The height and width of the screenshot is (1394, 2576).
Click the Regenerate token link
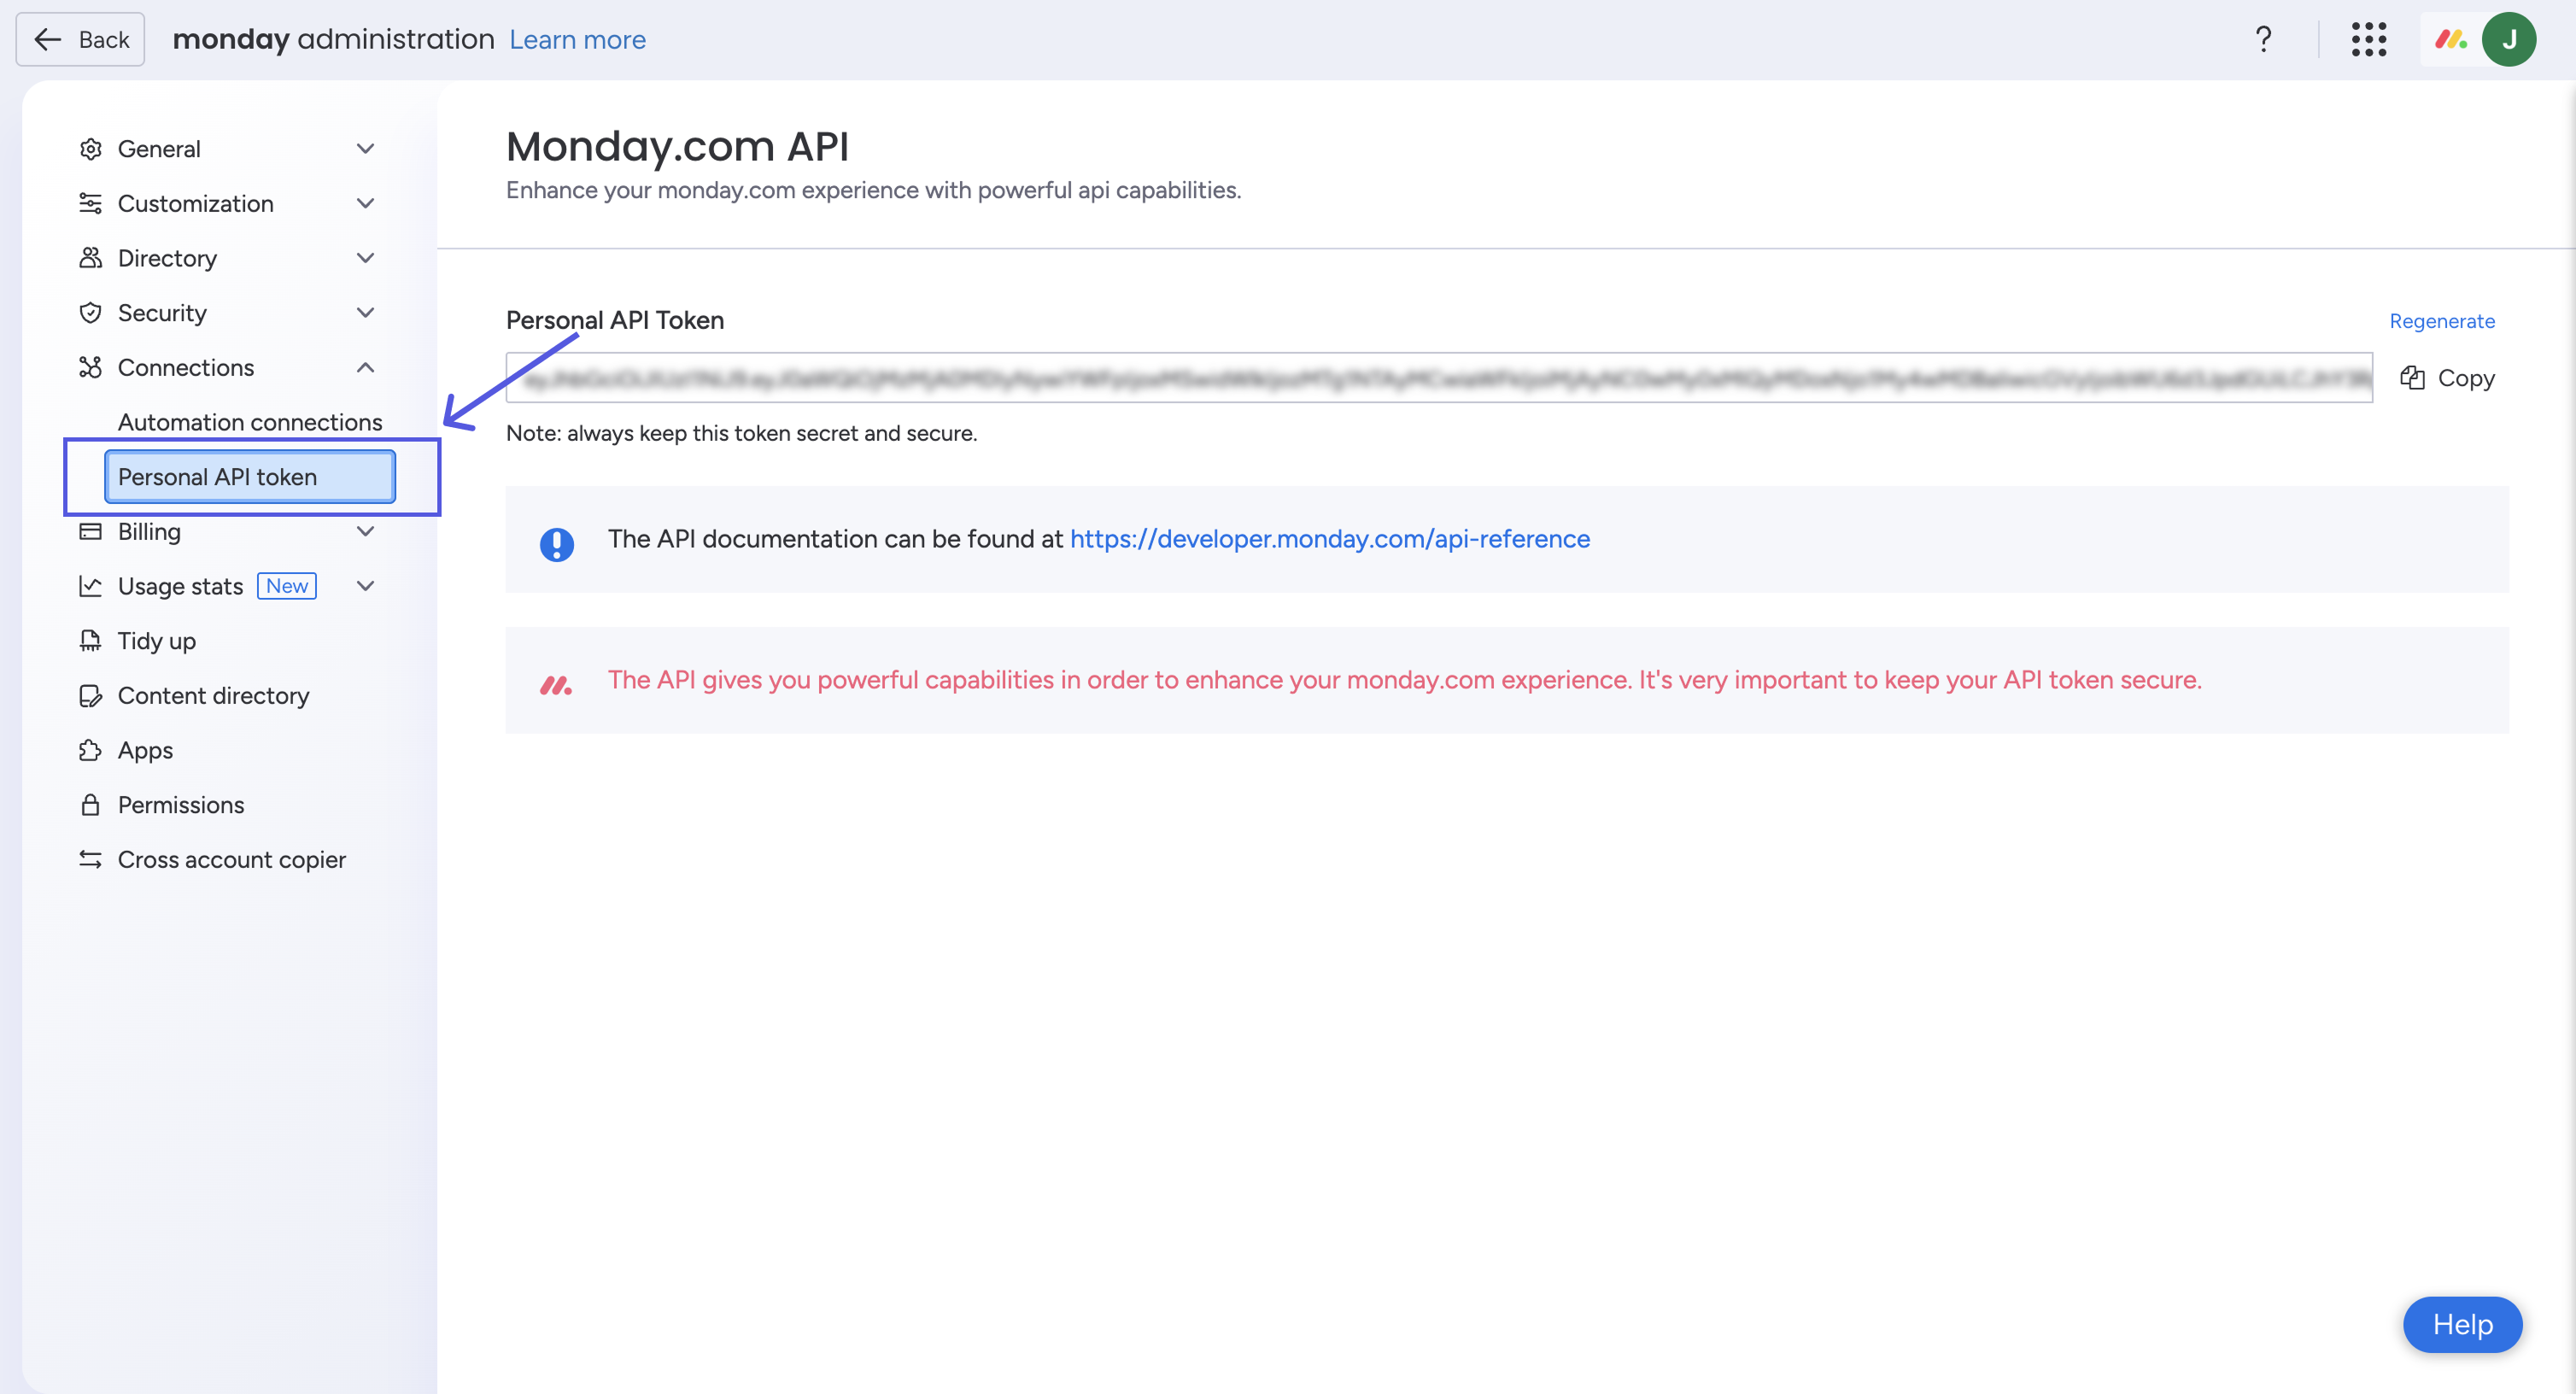(x=2441, y=321)
